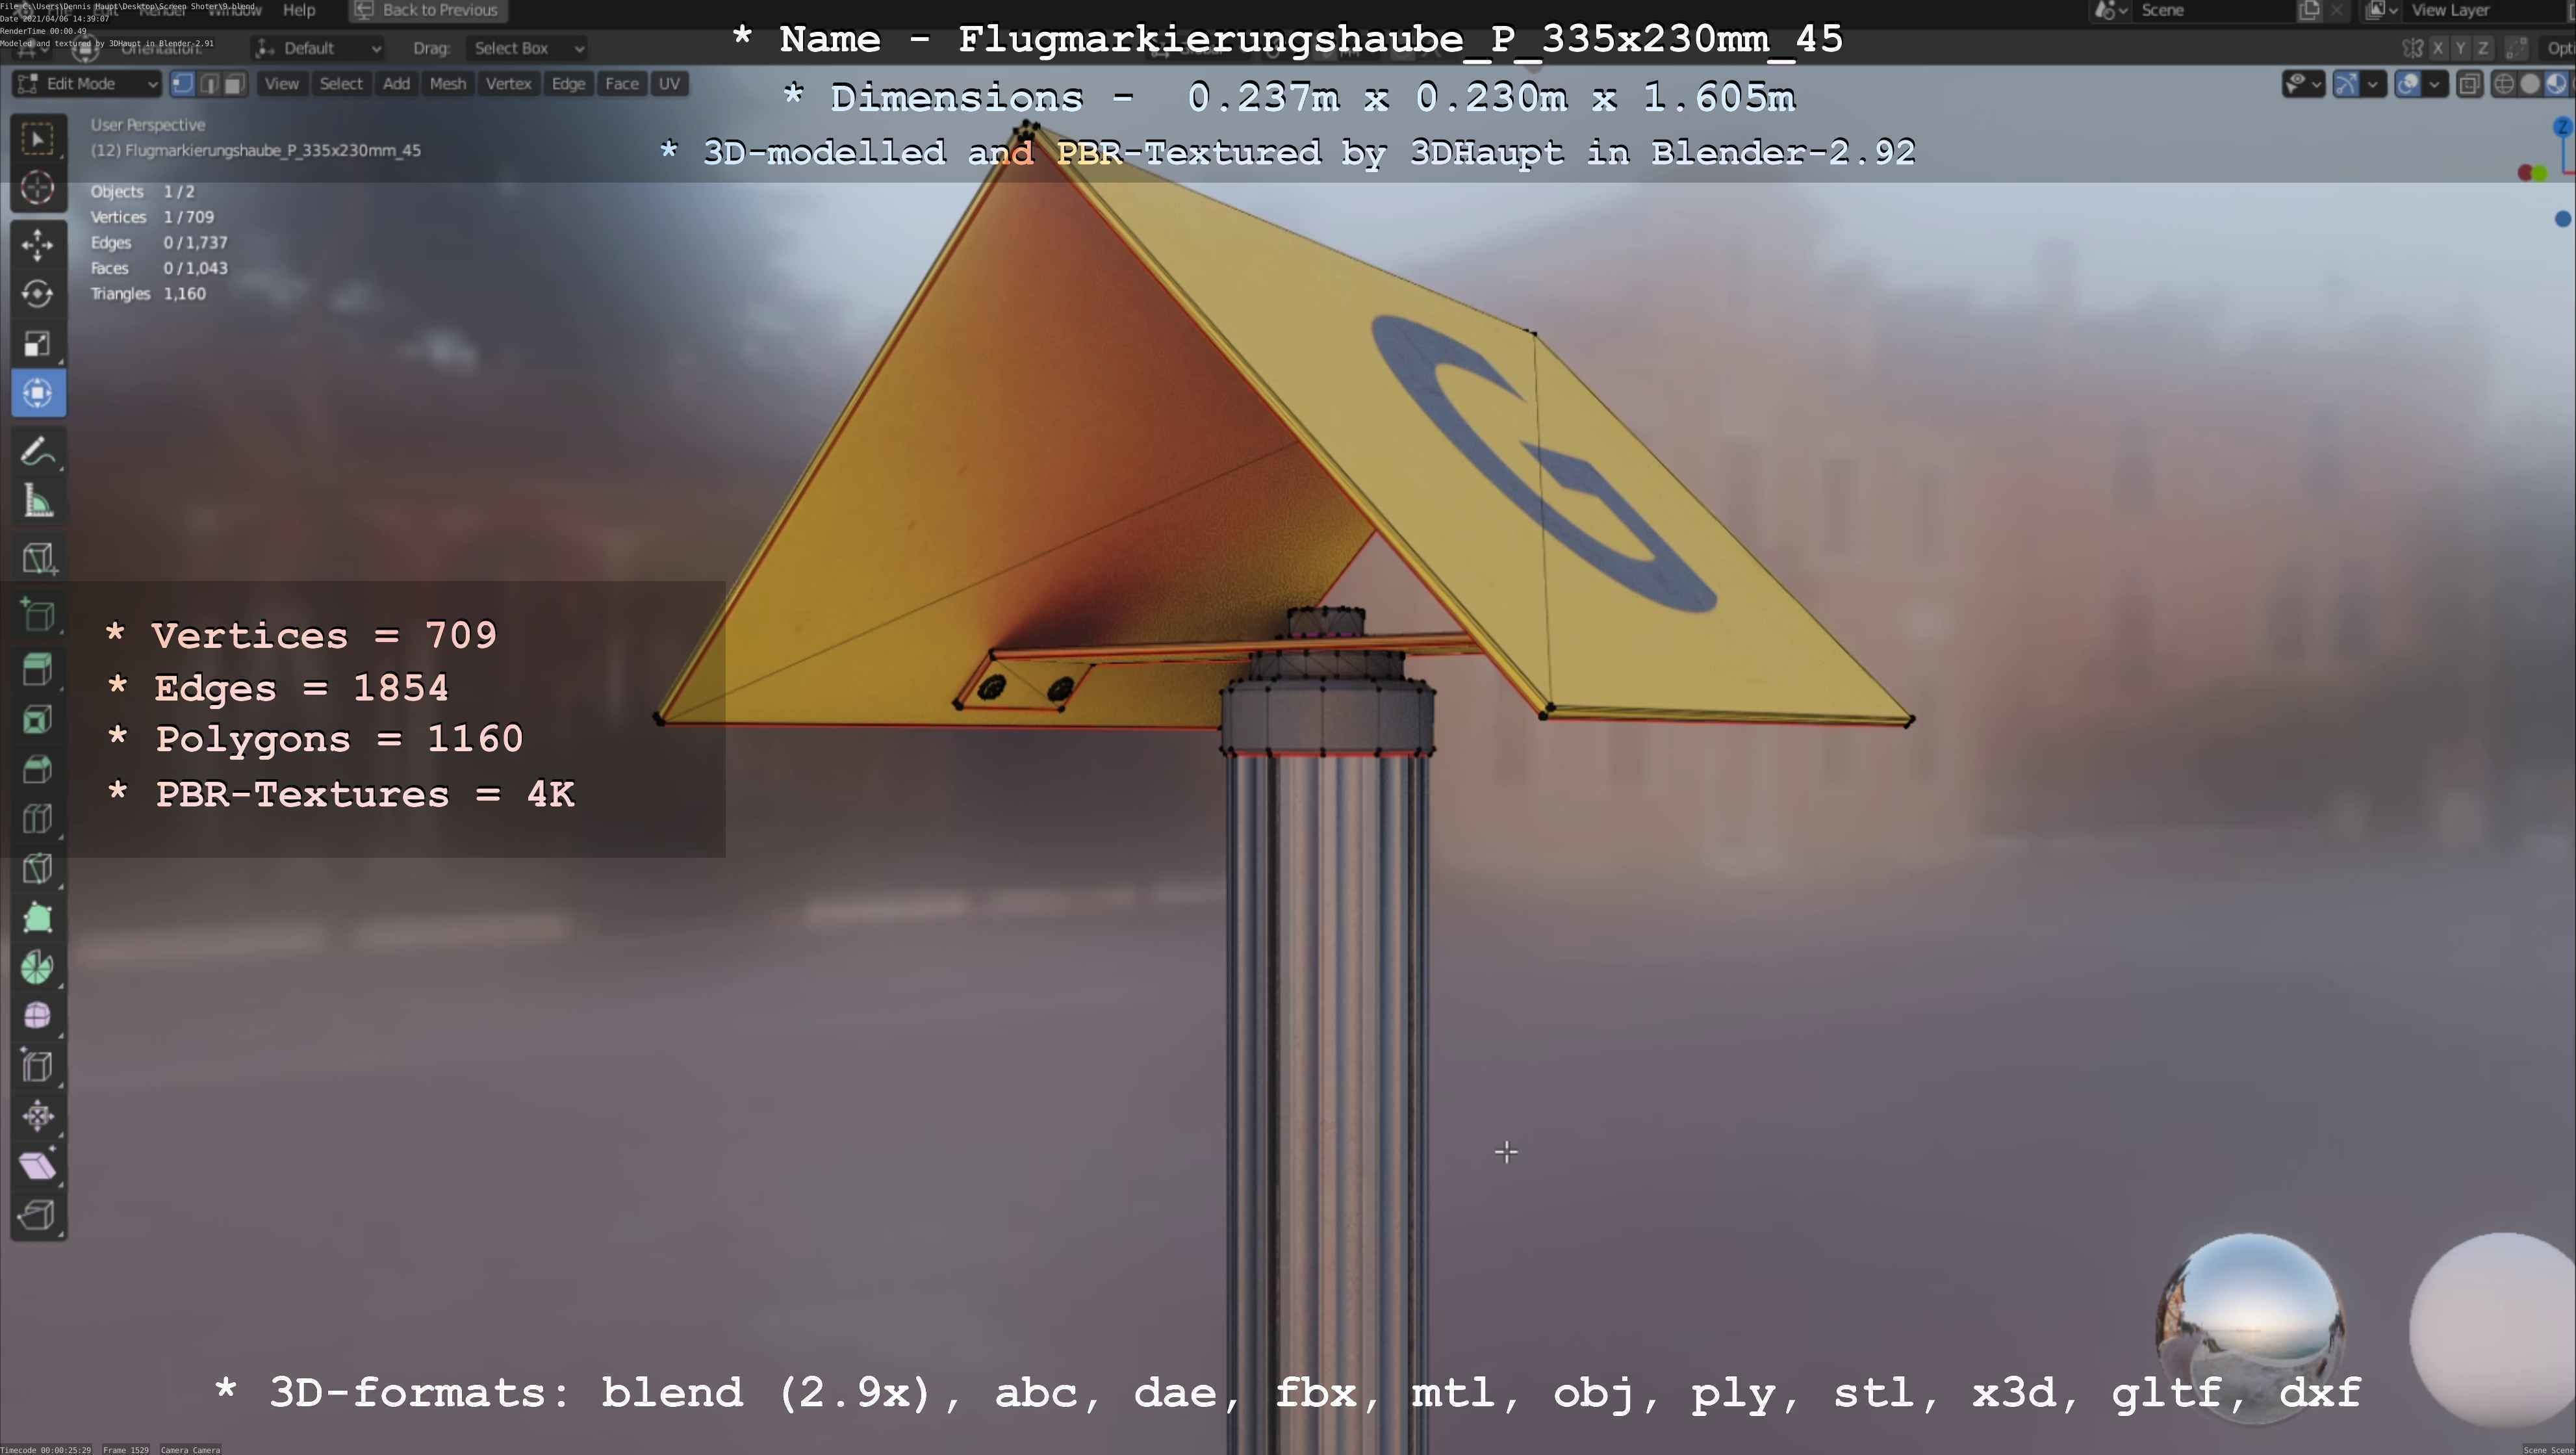Pick the Annotate pencil tool
Screen dimensions: 2576x1455
[x=38, y=452]
